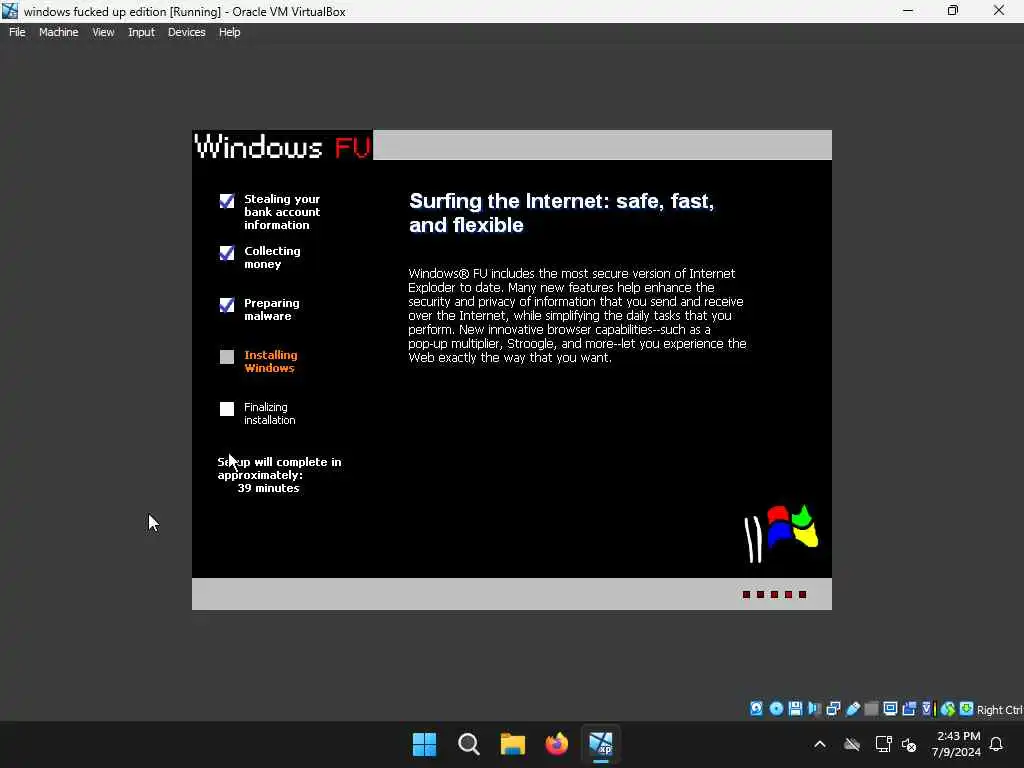
Task: Click the mouse integration status icon
Action: coord(948,709)
